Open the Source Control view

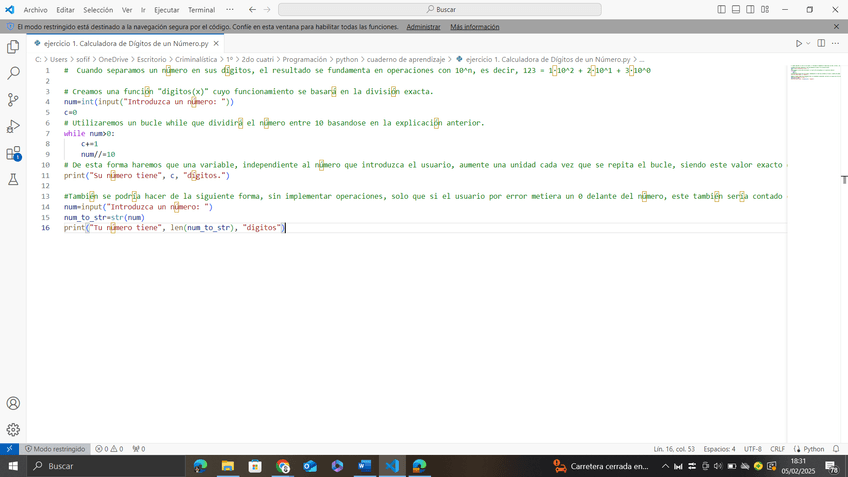pos(13,100)
